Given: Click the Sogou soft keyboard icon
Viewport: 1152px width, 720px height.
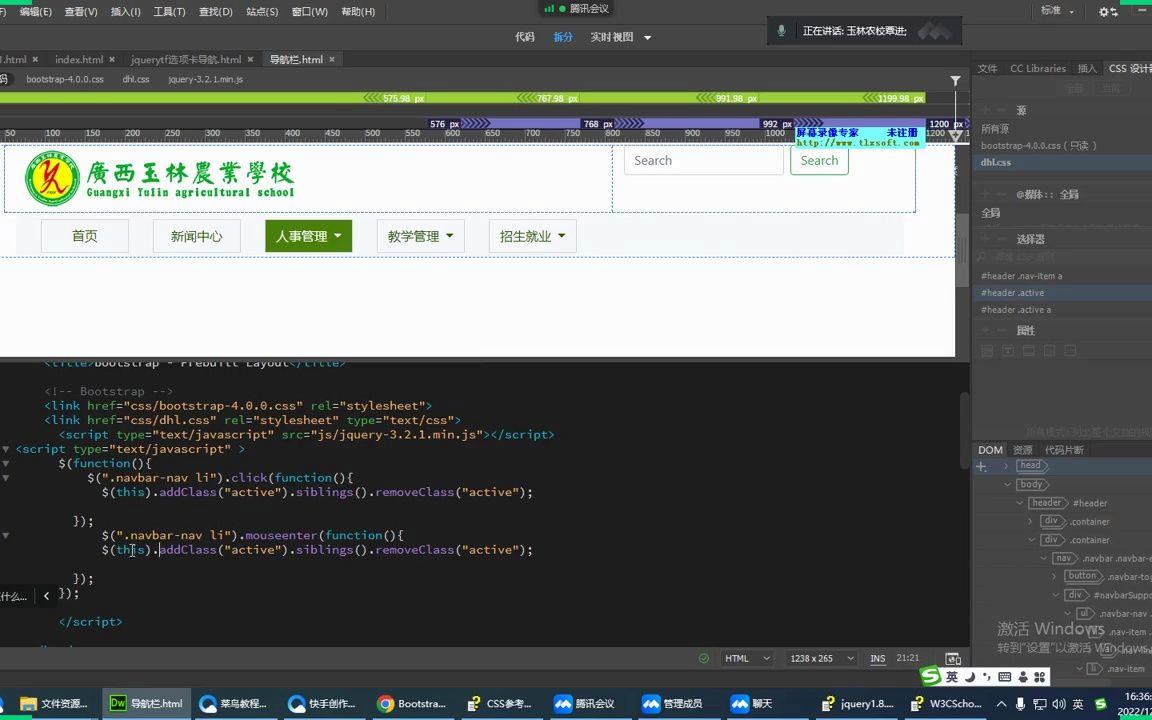Looking at the screenshot, I should [x=1005, y=677].
